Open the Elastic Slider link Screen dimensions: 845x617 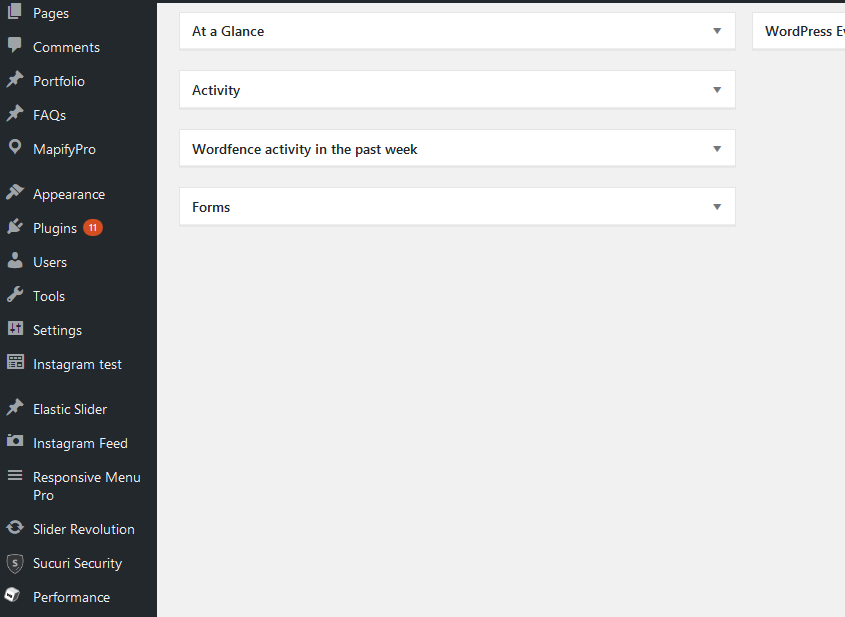click(70, 409)
